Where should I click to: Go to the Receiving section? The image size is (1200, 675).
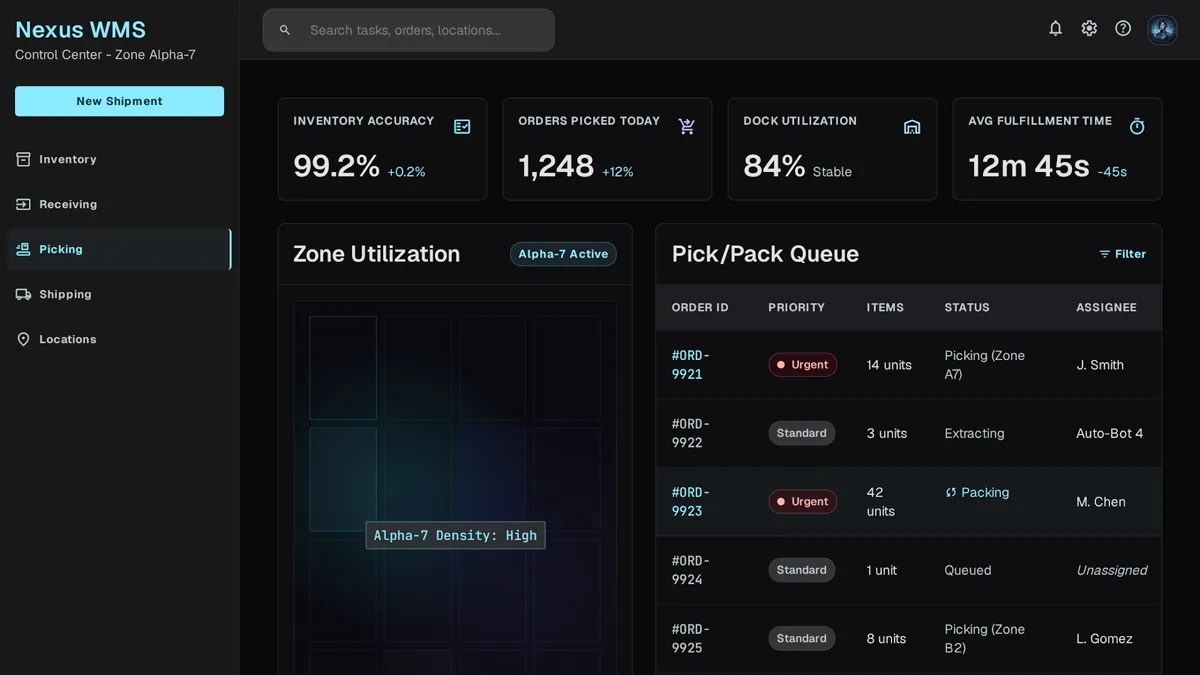click(x=119, y=204)
